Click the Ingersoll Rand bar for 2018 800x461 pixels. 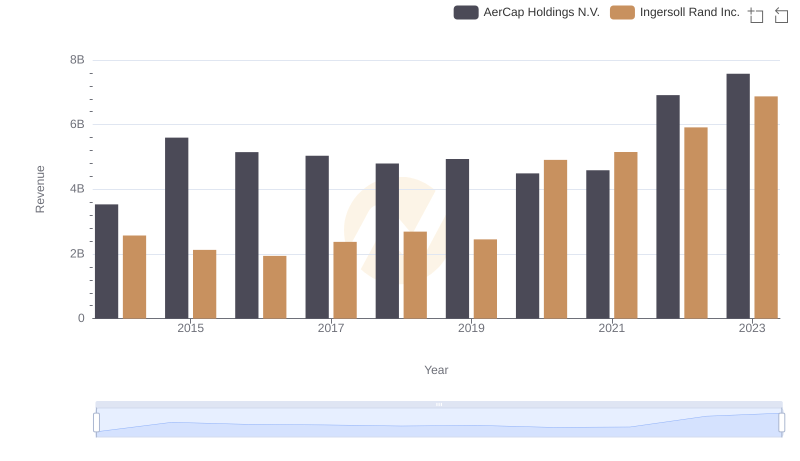coord(415,275)
